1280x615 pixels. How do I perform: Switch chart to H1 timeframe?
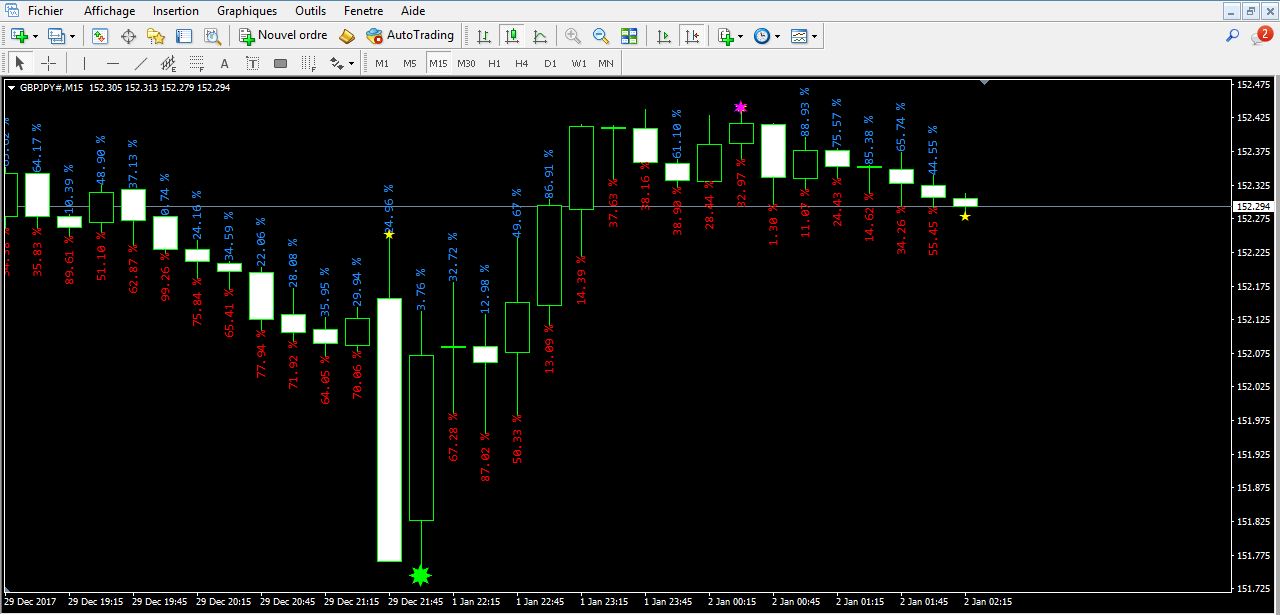[x=494, y=63]
